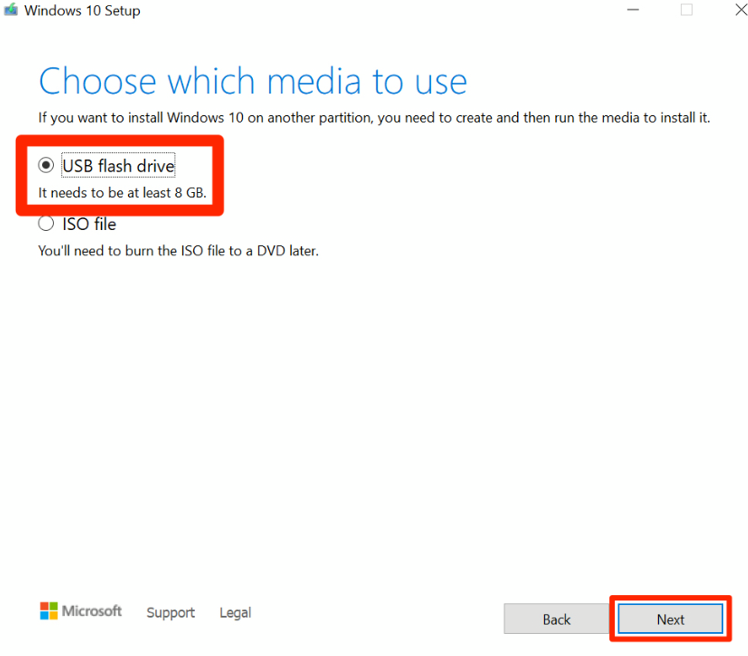This screenshot has width=748, height=656.
Task: Open the Legal link
Action: point(235,612)
